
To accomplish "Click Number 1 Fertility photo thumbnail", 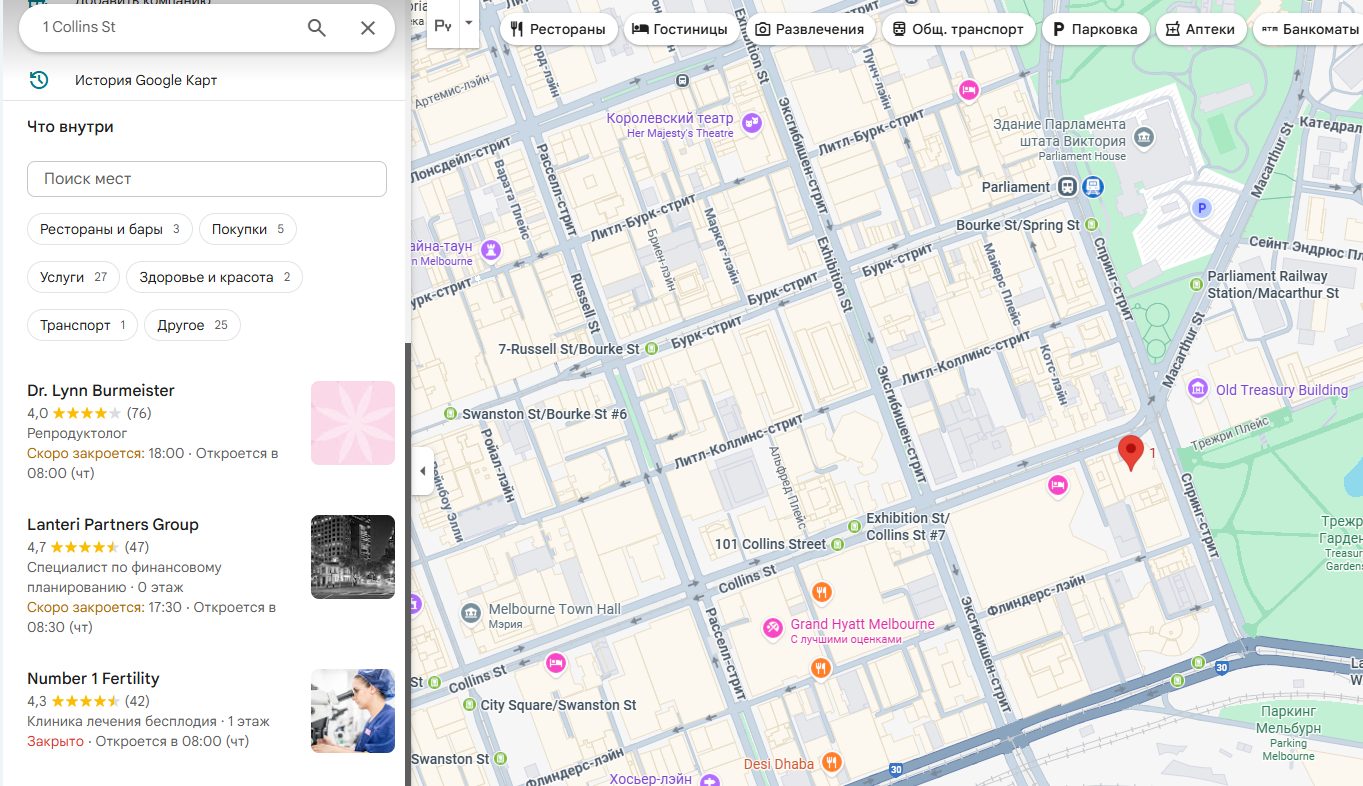I will (353, 711).
